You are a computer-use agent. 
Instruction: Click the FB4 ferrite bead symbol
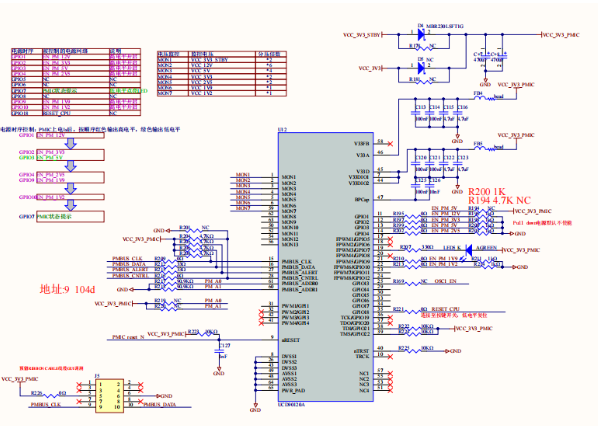click(484, 98)
